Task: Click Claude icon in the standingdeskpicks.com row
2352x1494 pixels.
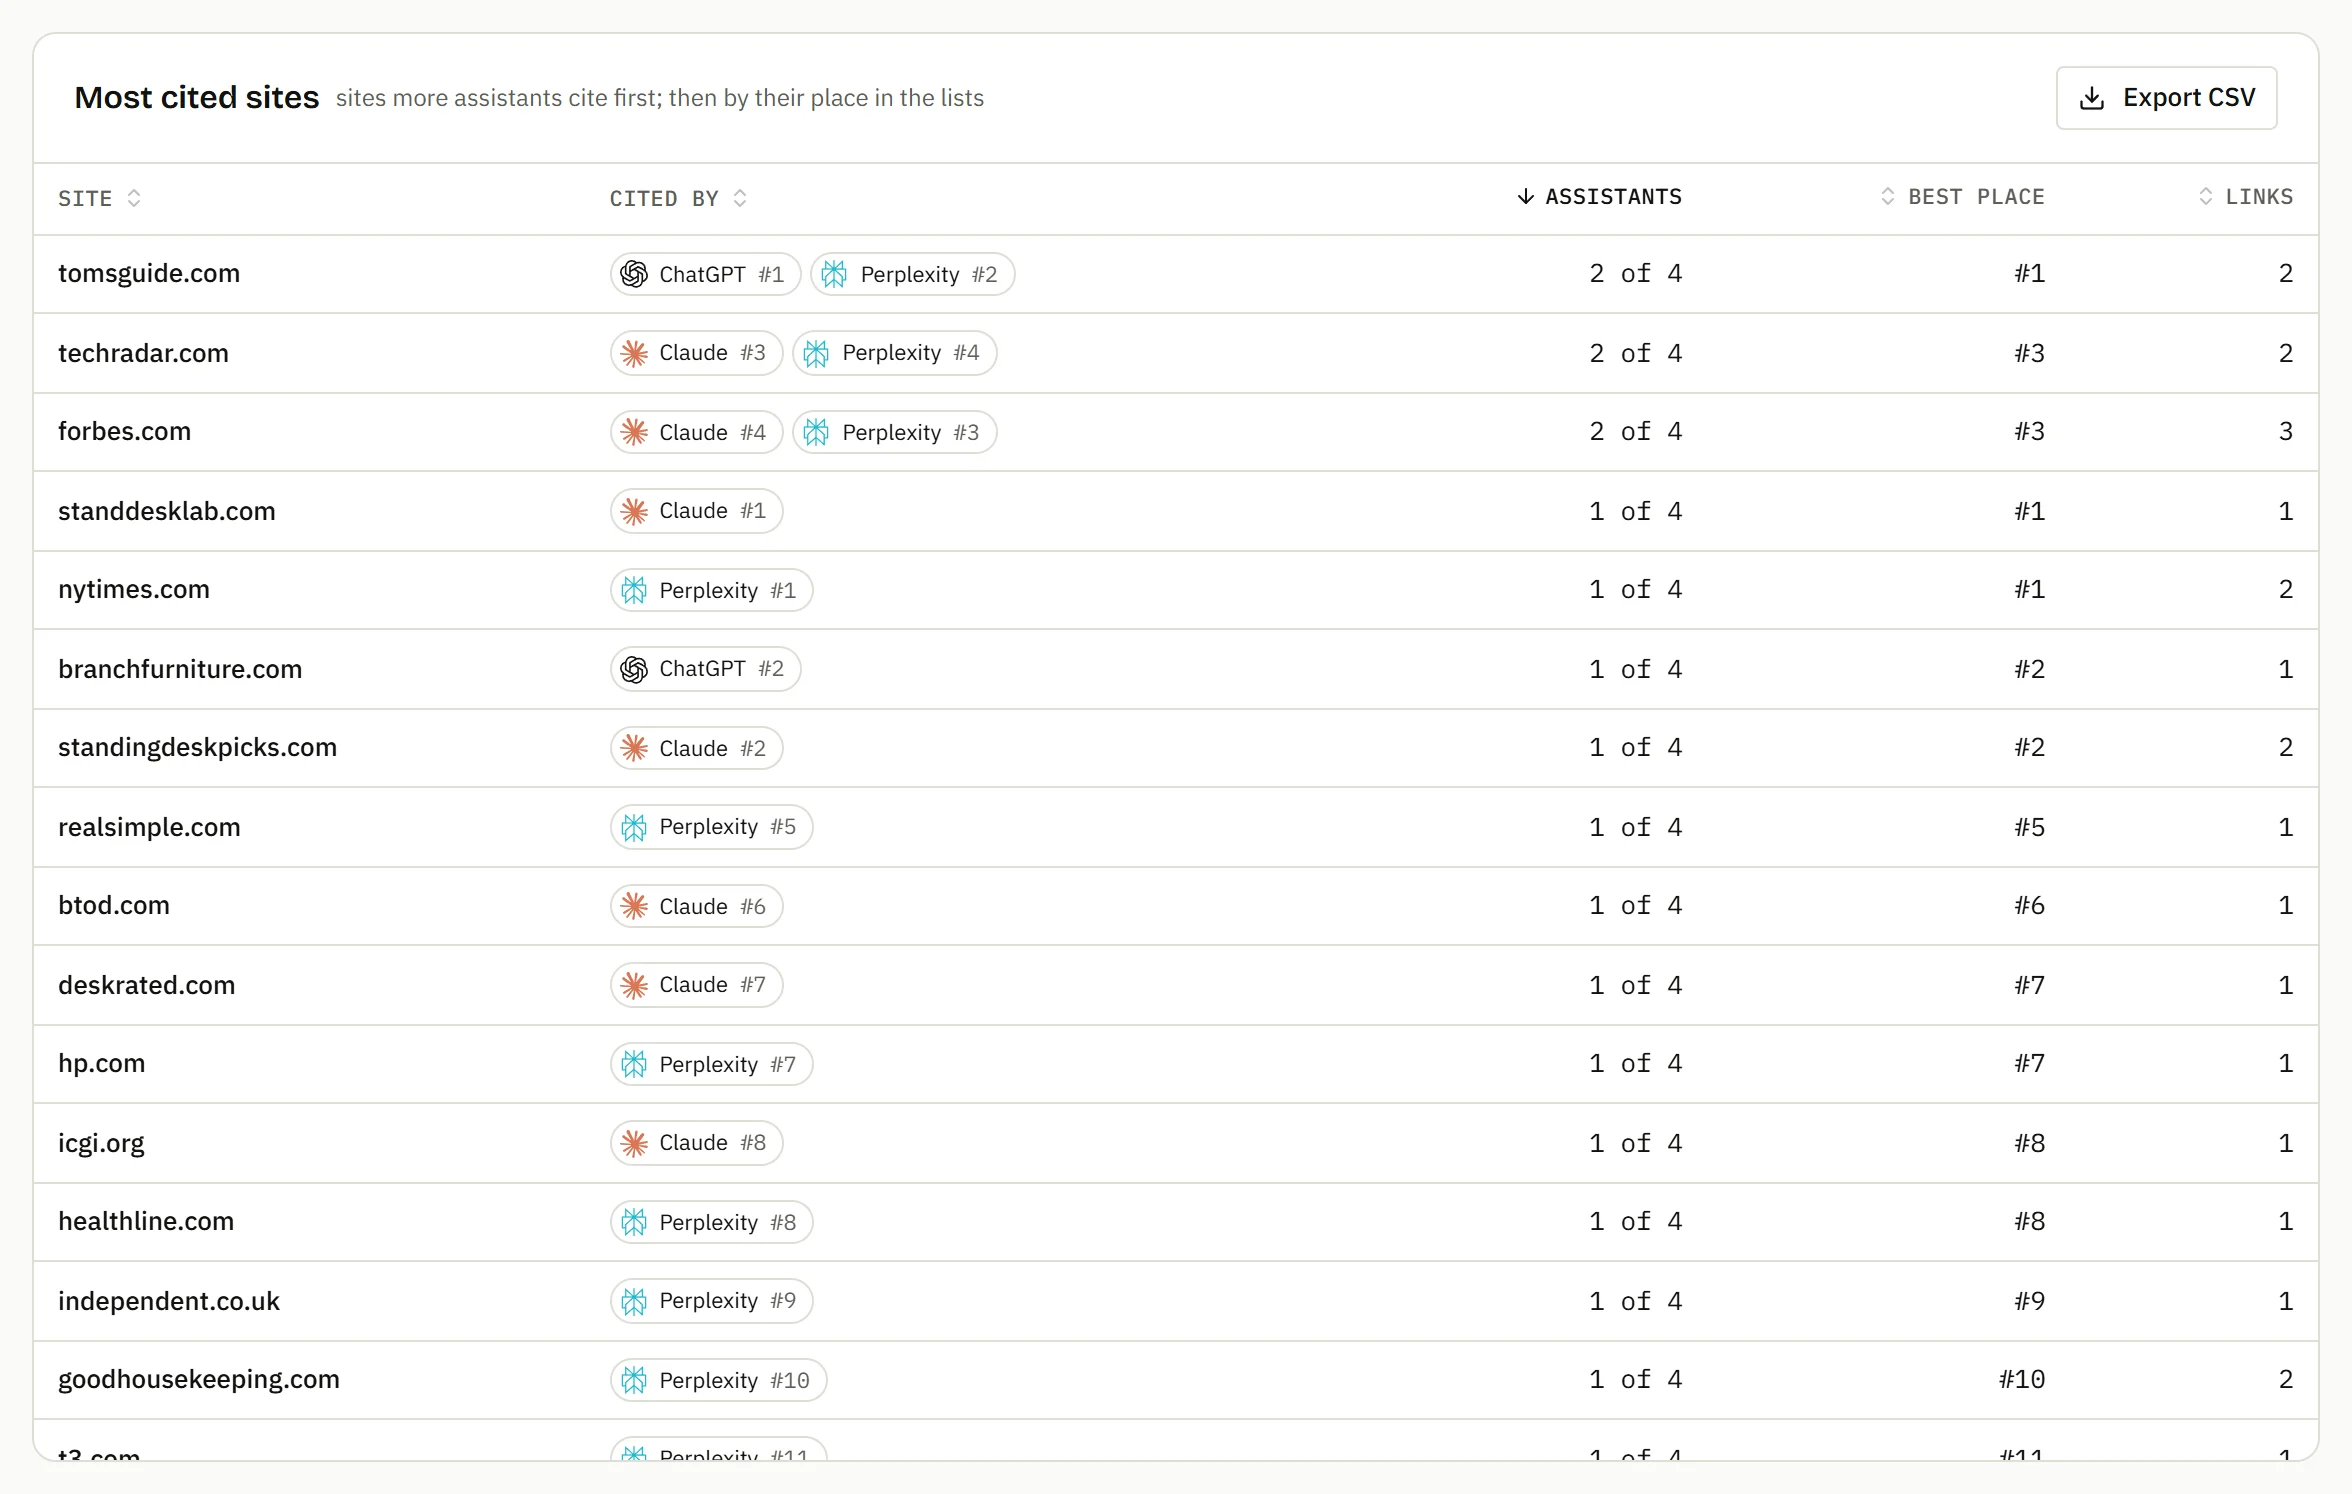Action: (634, 748)
